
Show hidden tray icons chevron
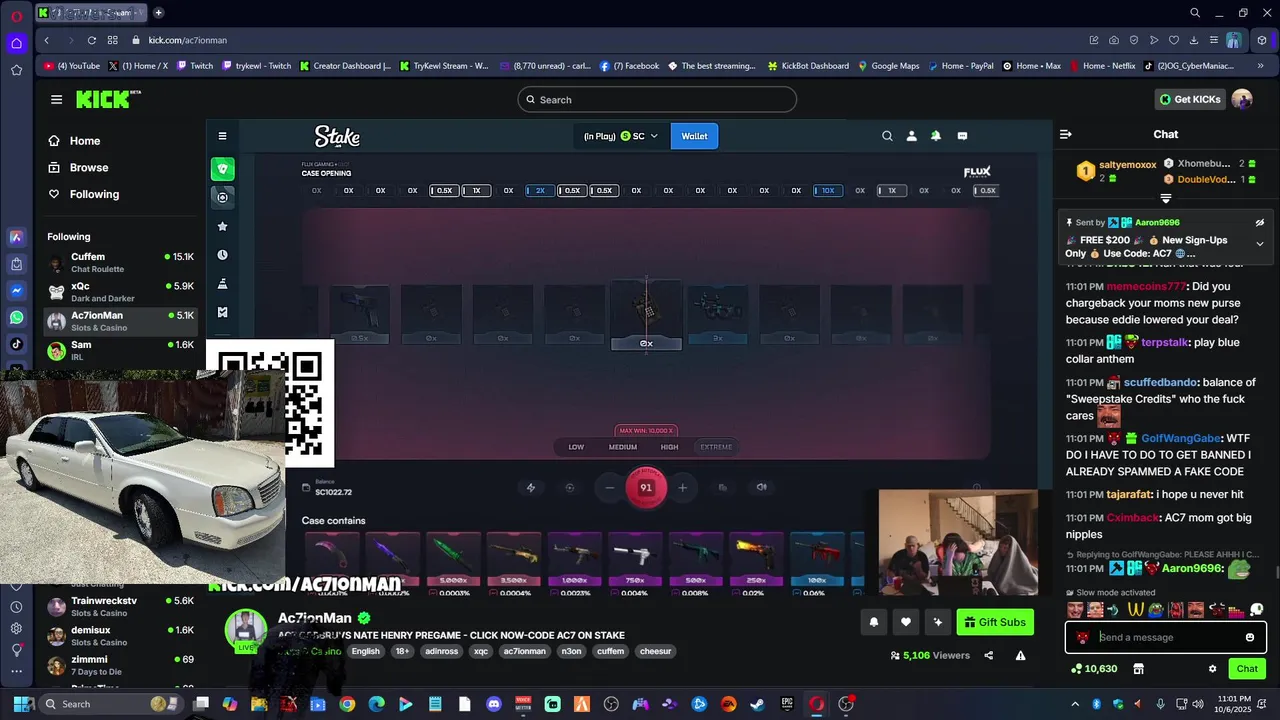[x=1076, y=704]
